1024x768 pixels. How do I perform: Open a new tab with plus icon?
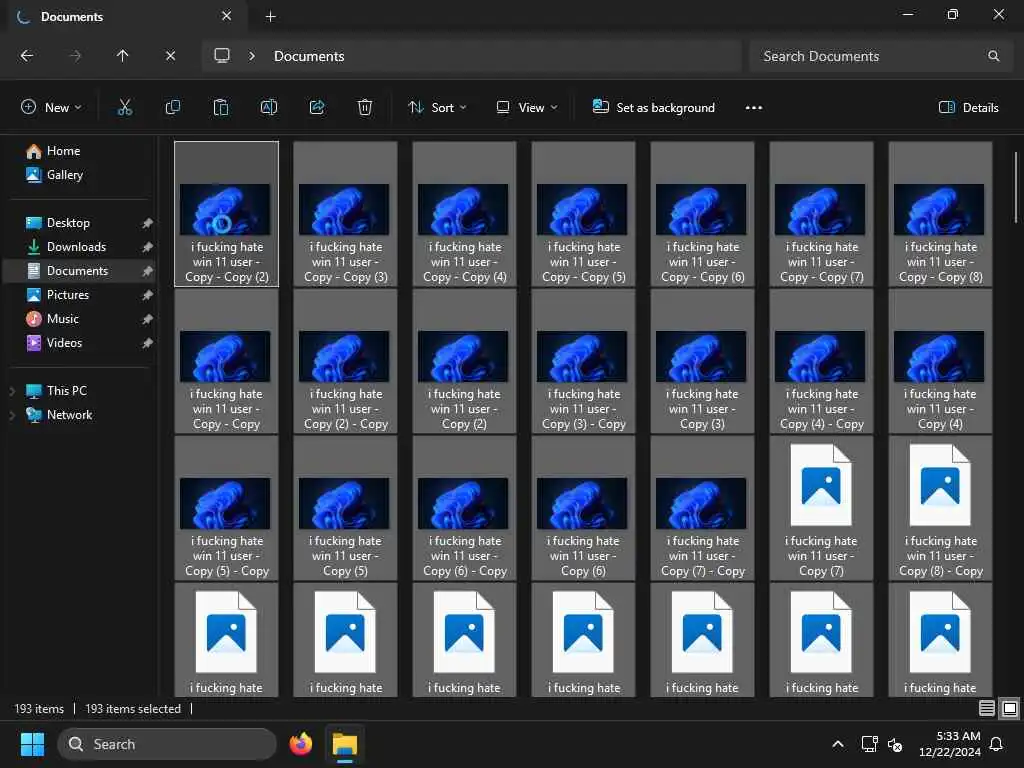(x=270, y=17)
